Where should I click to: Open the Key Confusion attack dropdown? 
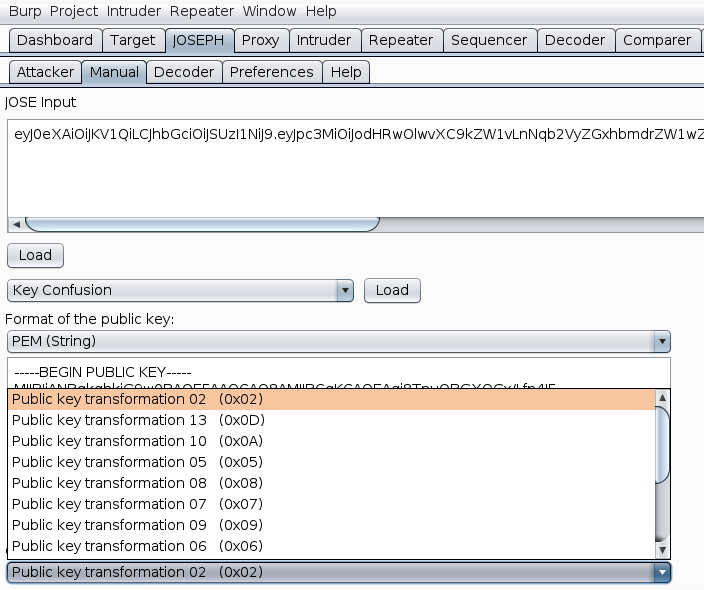180,291
